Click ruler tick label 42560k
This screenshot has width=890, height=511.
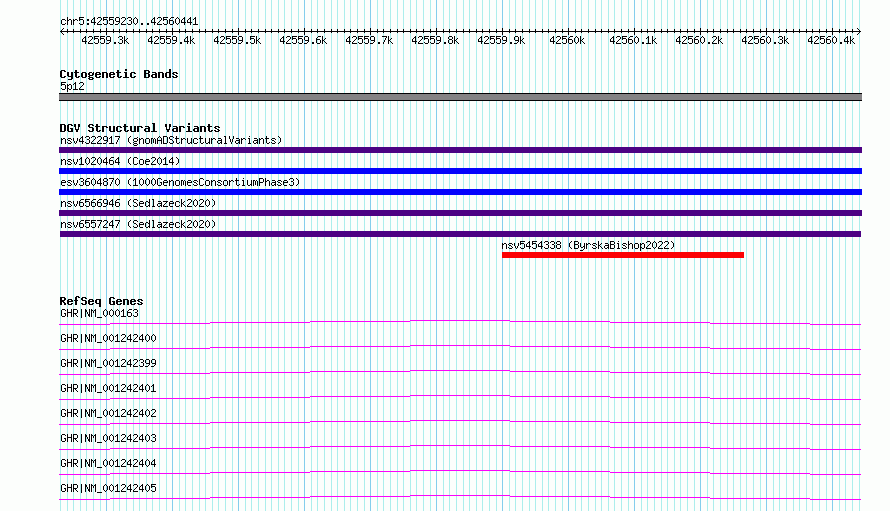pyautogui.click(x=567, y=40)
